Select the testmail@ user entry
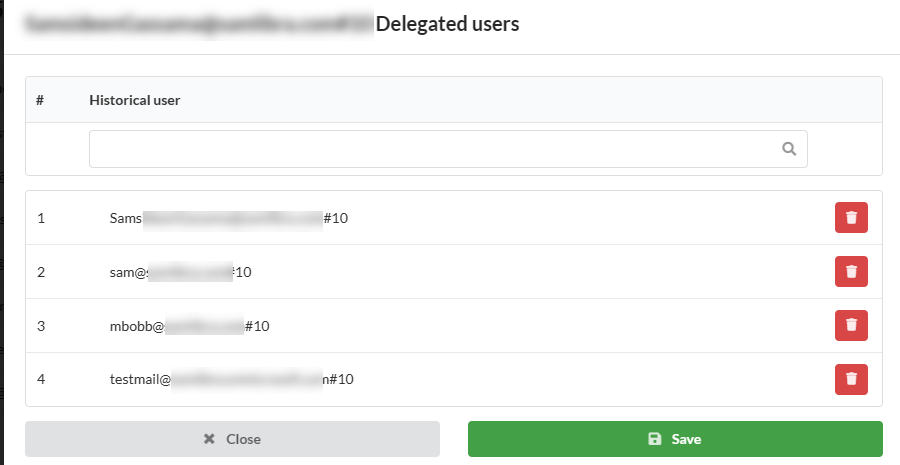 (x=231, y=379)
